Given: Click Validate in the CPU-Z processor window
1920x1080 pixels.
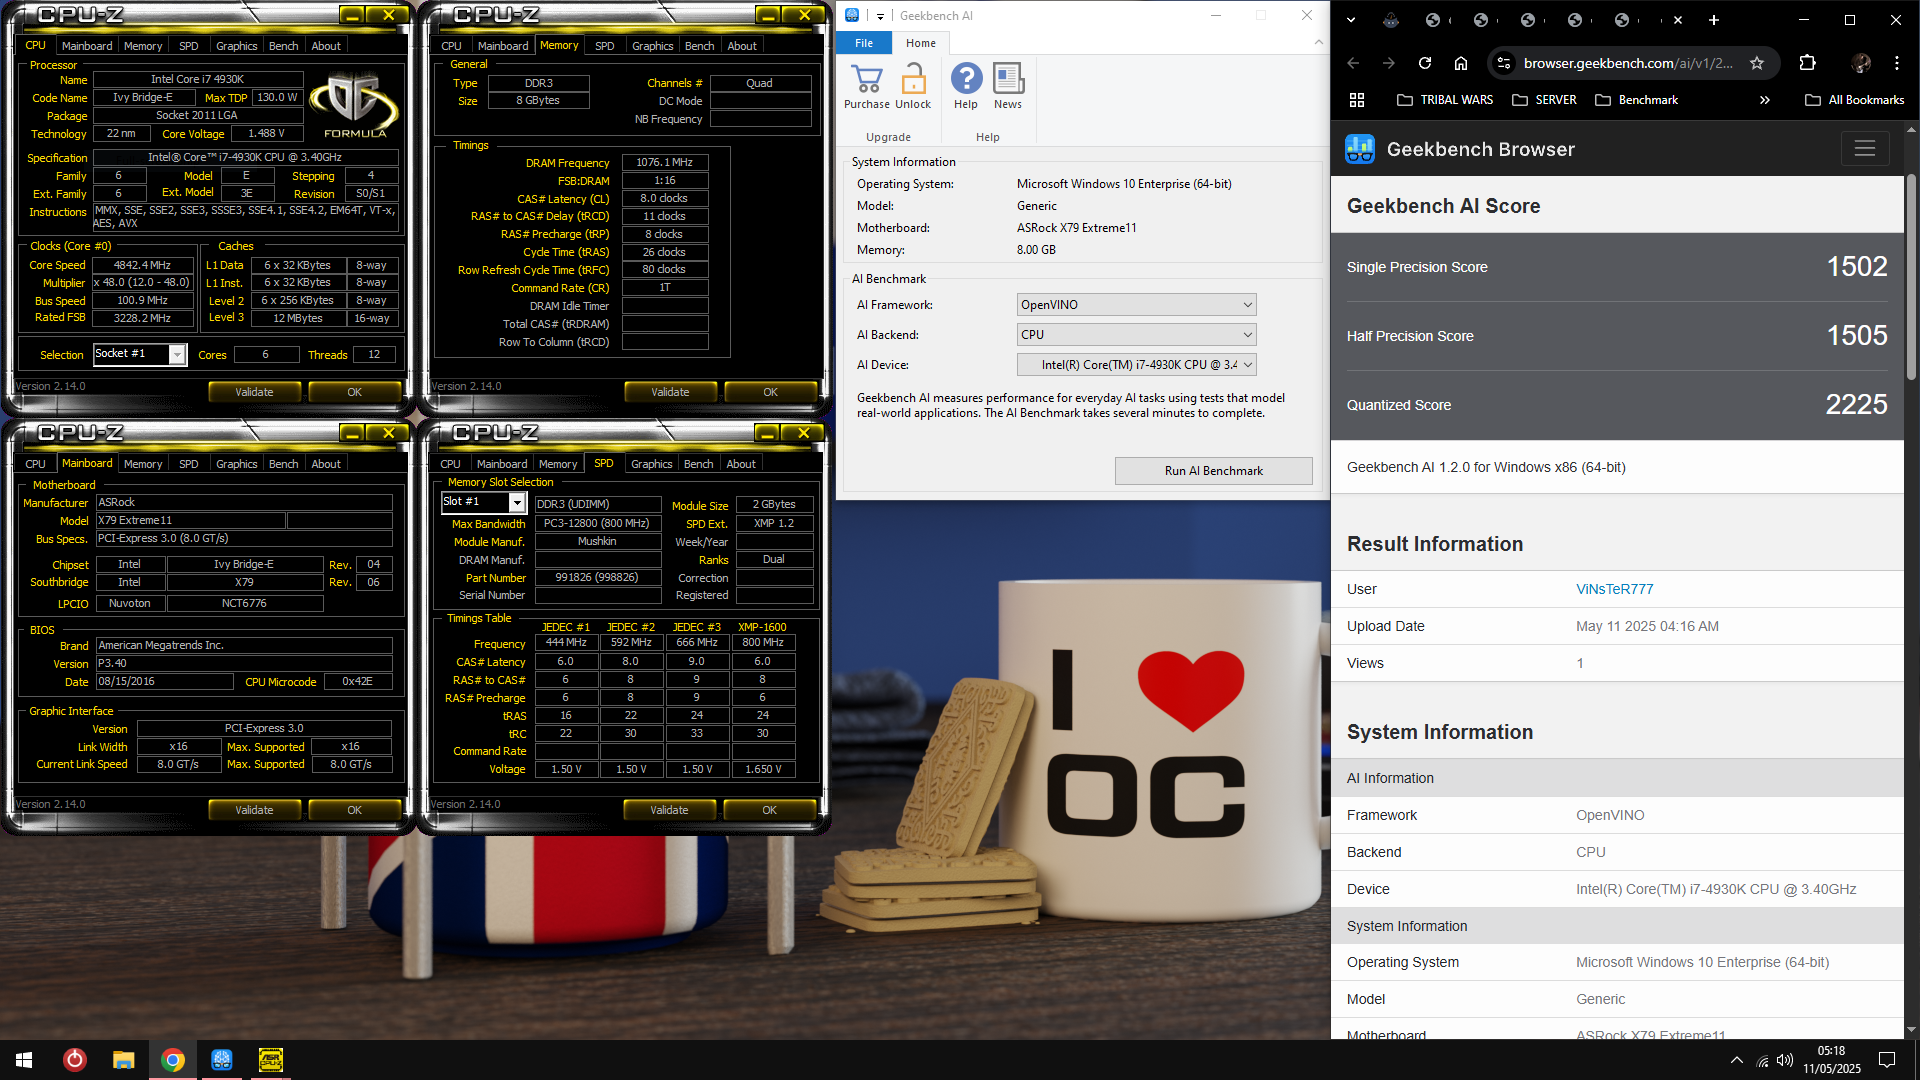Looking at the screenshot, I should click(254, 392).
